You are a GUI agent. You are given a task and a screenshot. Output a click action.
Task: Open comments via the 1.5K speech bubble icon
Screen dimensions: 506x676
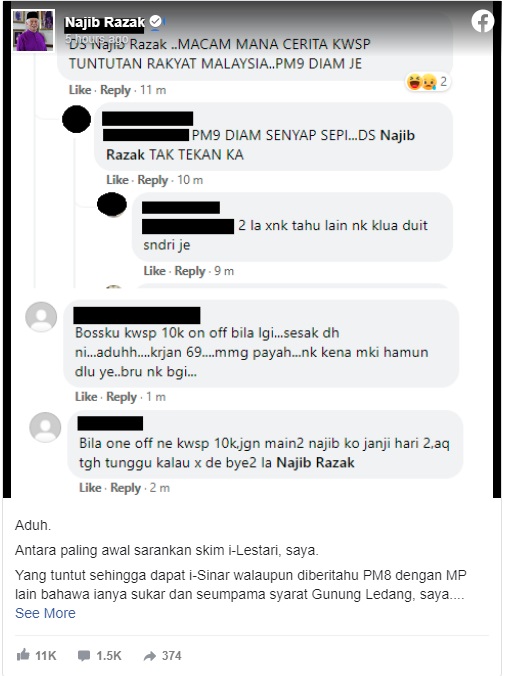pos(84,656)
